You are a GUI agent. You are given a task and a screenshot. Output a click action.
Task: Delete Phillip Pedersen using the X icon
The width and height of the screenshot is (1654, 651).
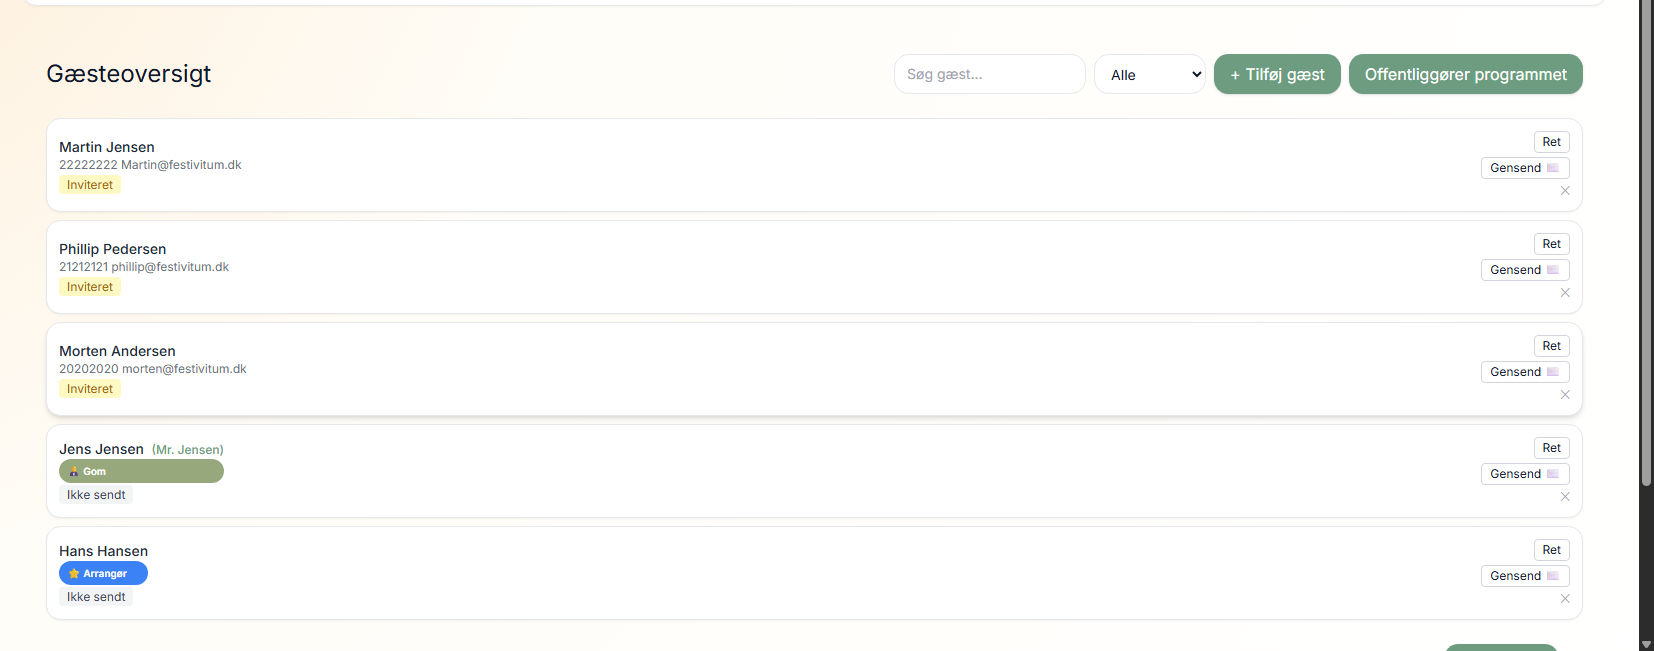(1565, 293)
